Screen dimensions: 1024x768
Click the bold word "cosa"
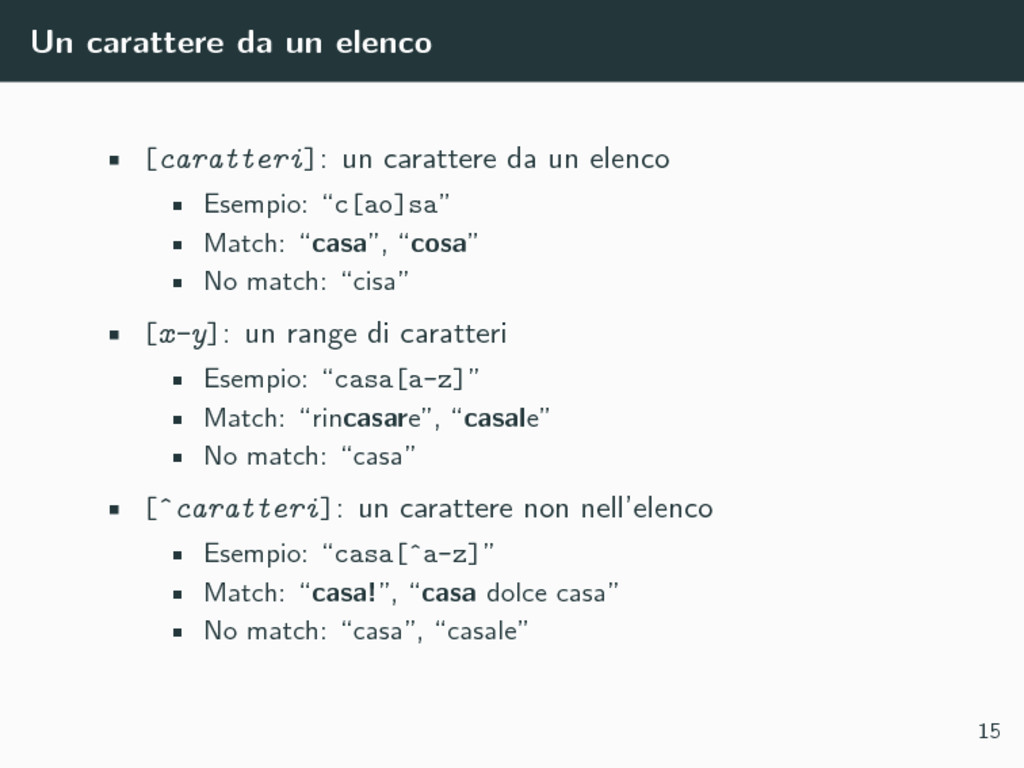438,244
